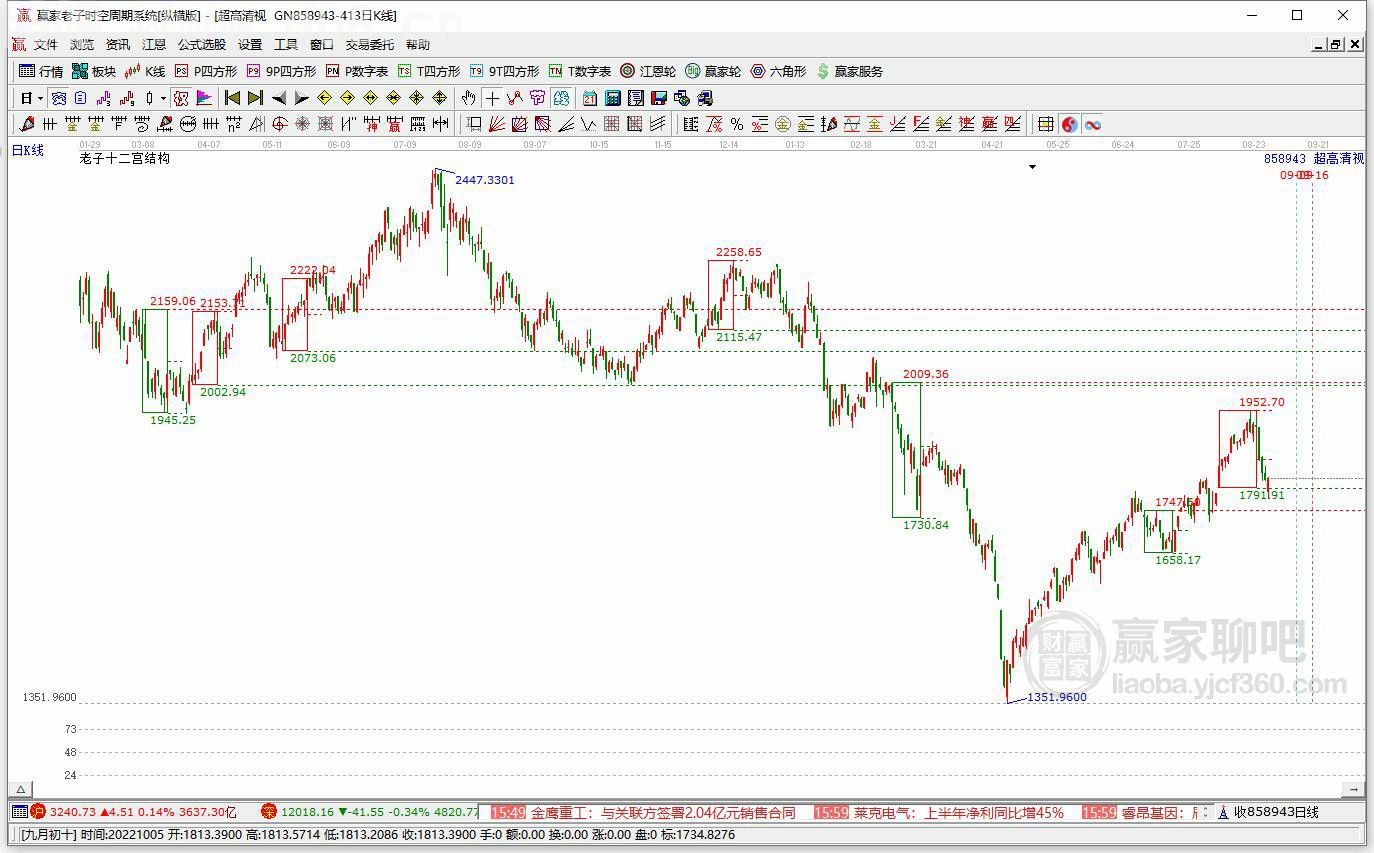
Task: Click the yellow grid table icon
Action: tap(1046, 124)
